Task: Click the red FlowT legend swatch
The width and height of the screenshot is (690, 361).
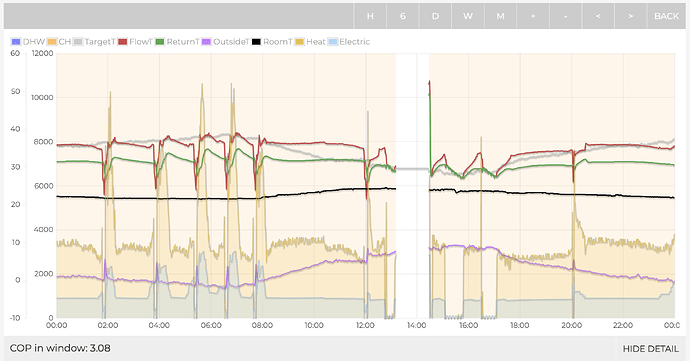Action: pos(122,42)
